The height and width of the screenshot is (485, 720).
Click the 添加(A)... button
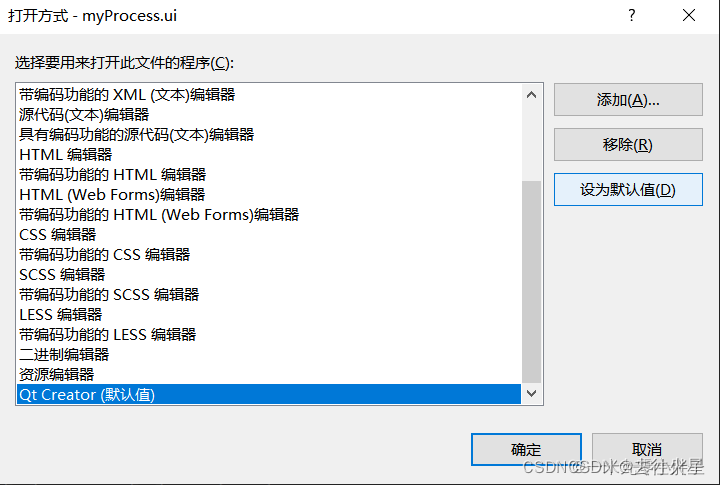(628, 100)
